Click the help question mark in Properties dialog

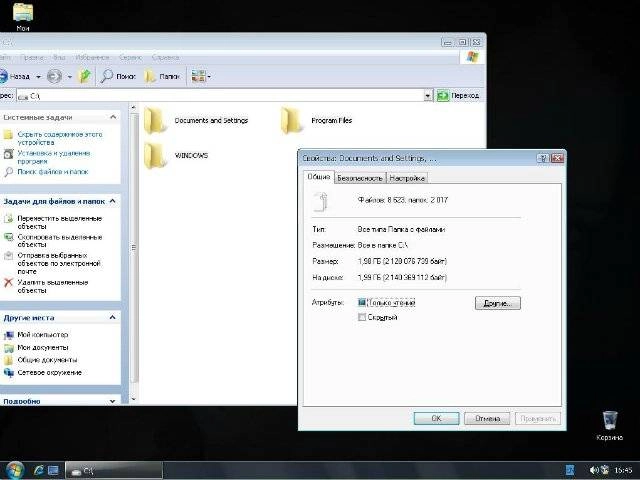[x=543, y=158]
